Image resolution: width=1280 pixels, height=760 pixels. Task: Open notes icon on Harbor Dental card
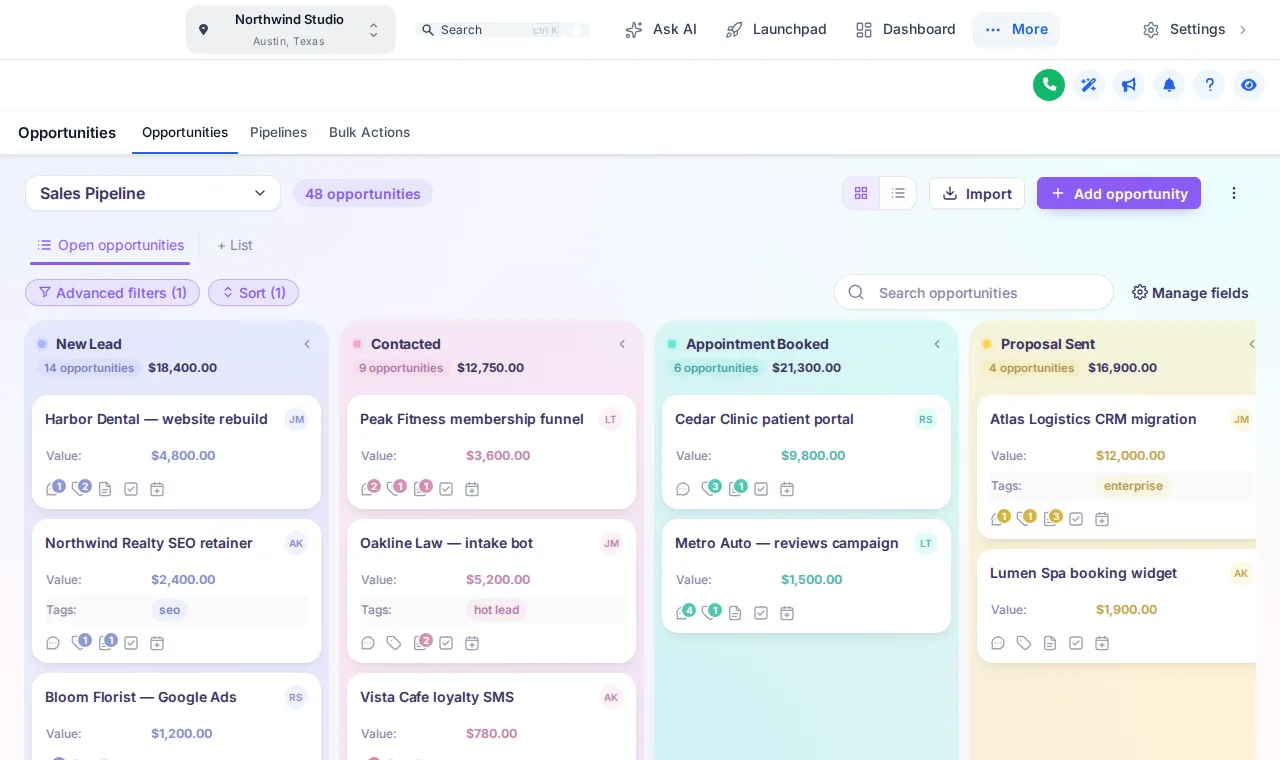pyautogui.click(x=105, y=489)
